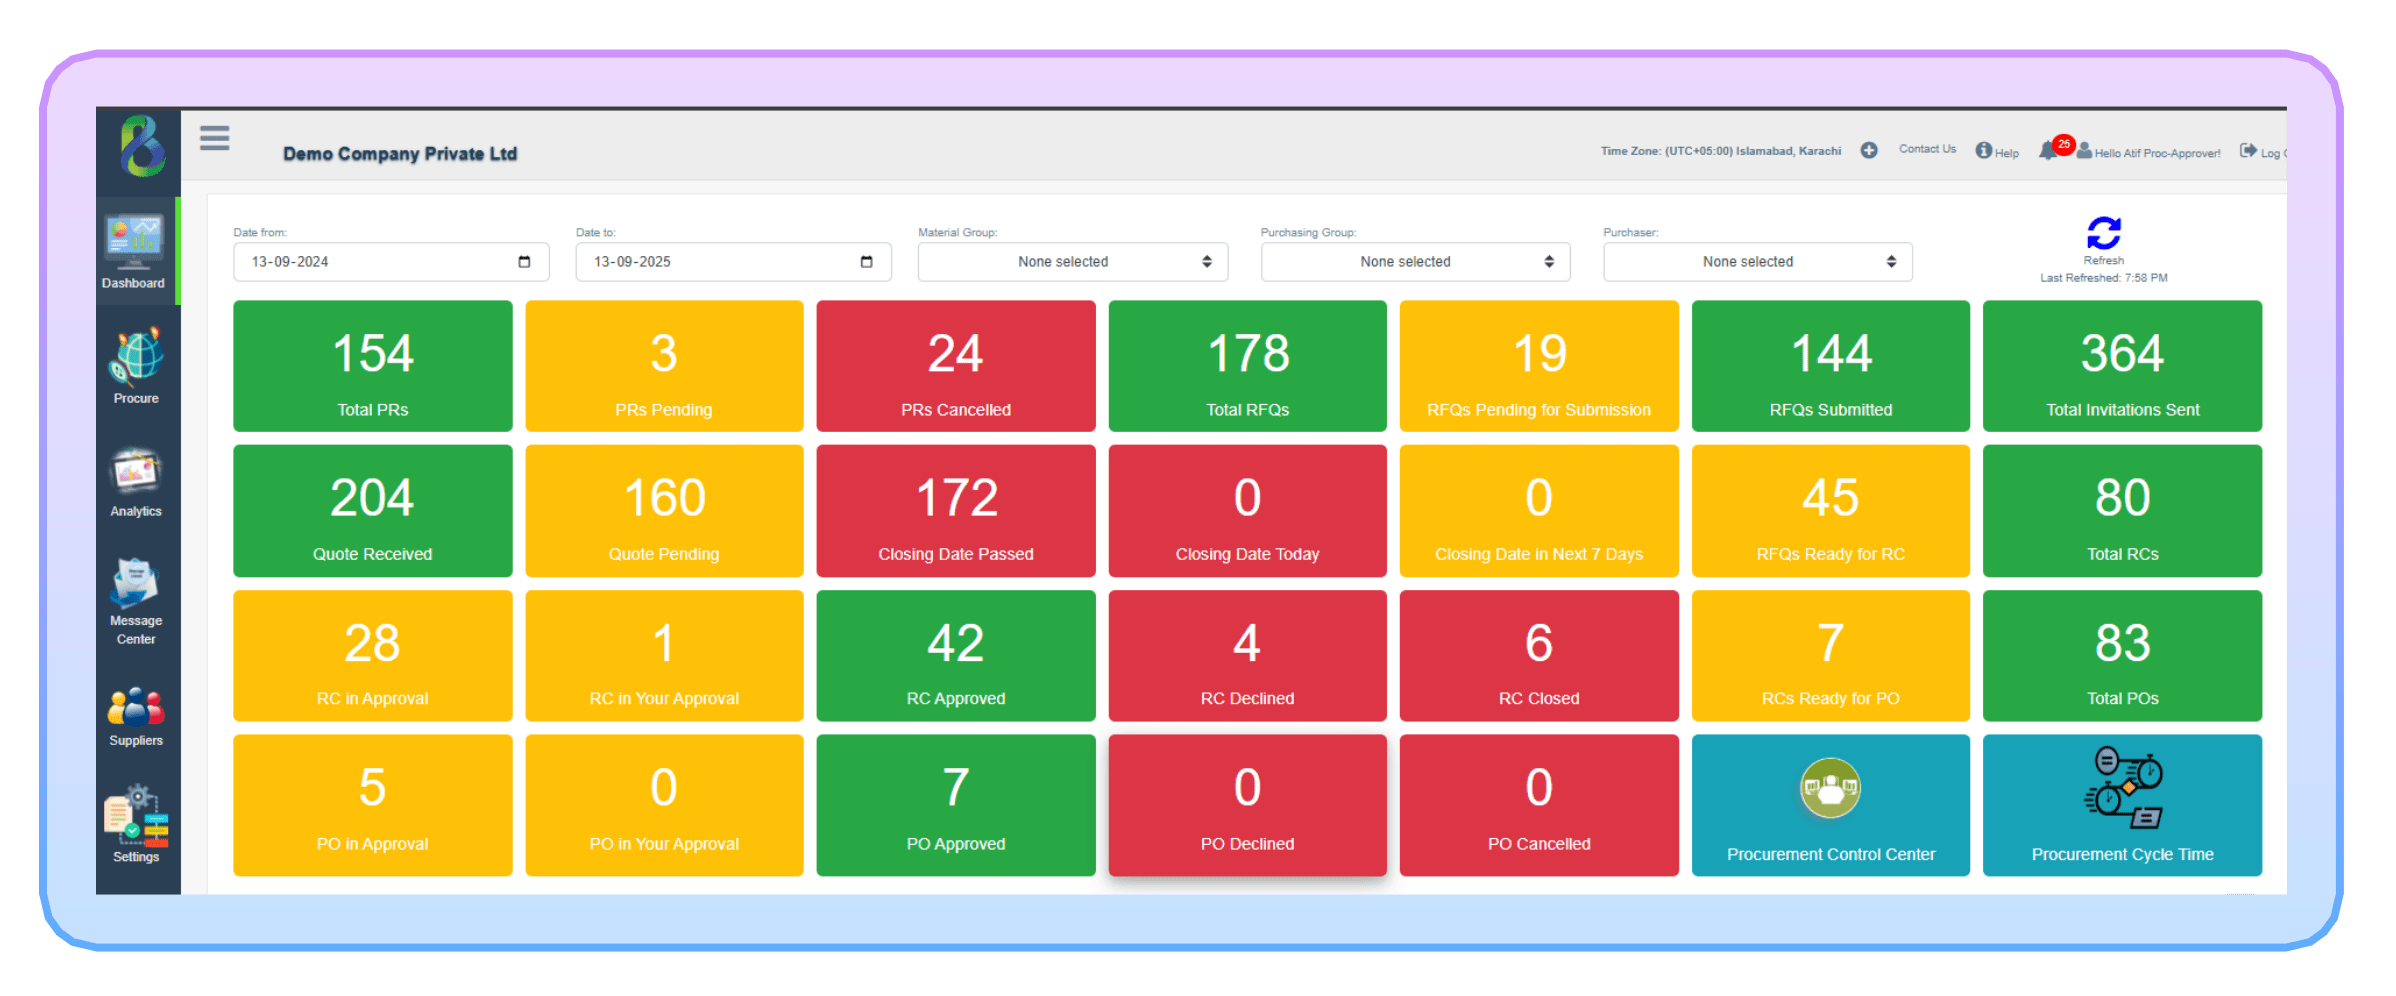Click the plus icon beside time zone

[1869, 150]
